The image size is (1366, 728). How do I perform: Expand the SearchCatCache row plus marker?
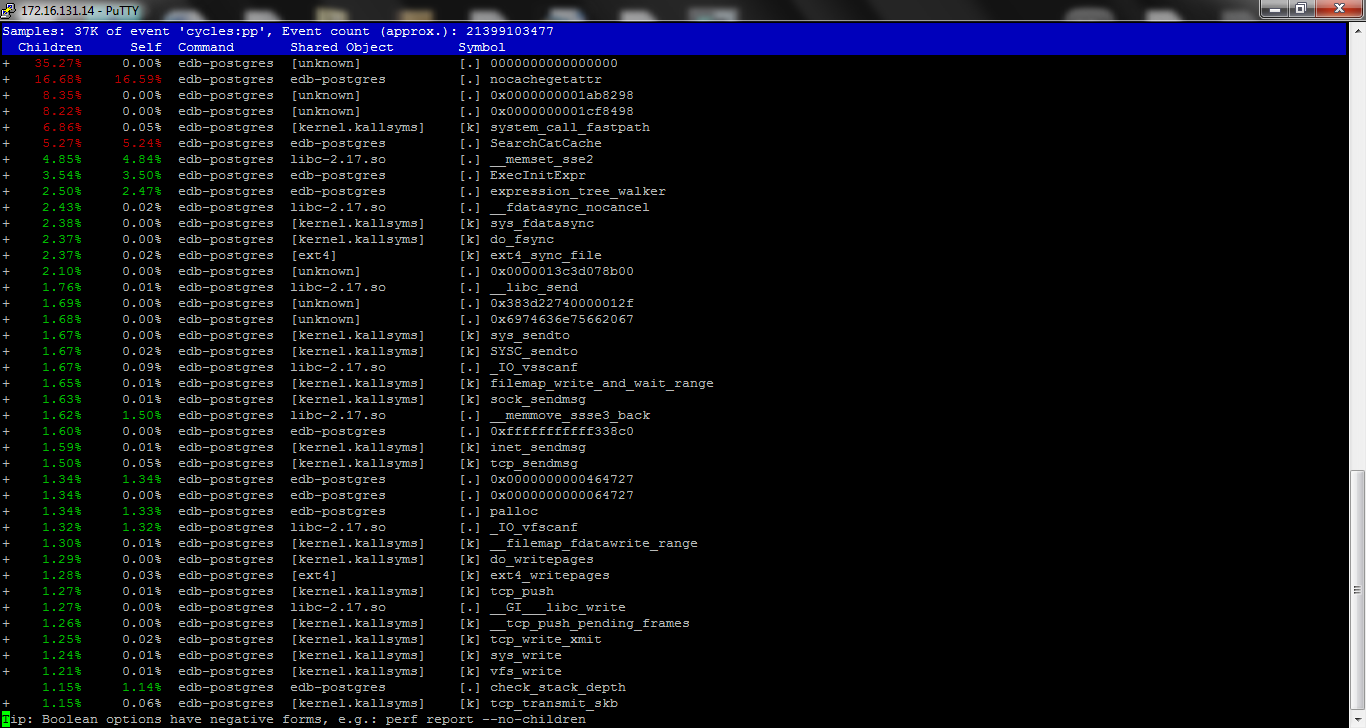point(6,143)
